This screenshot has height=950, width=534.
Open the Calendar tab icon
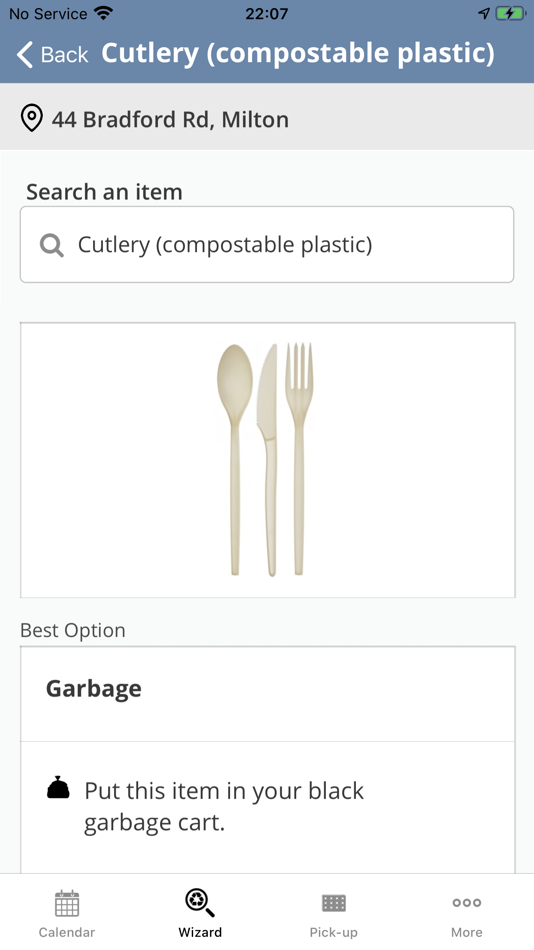point(67,903)
